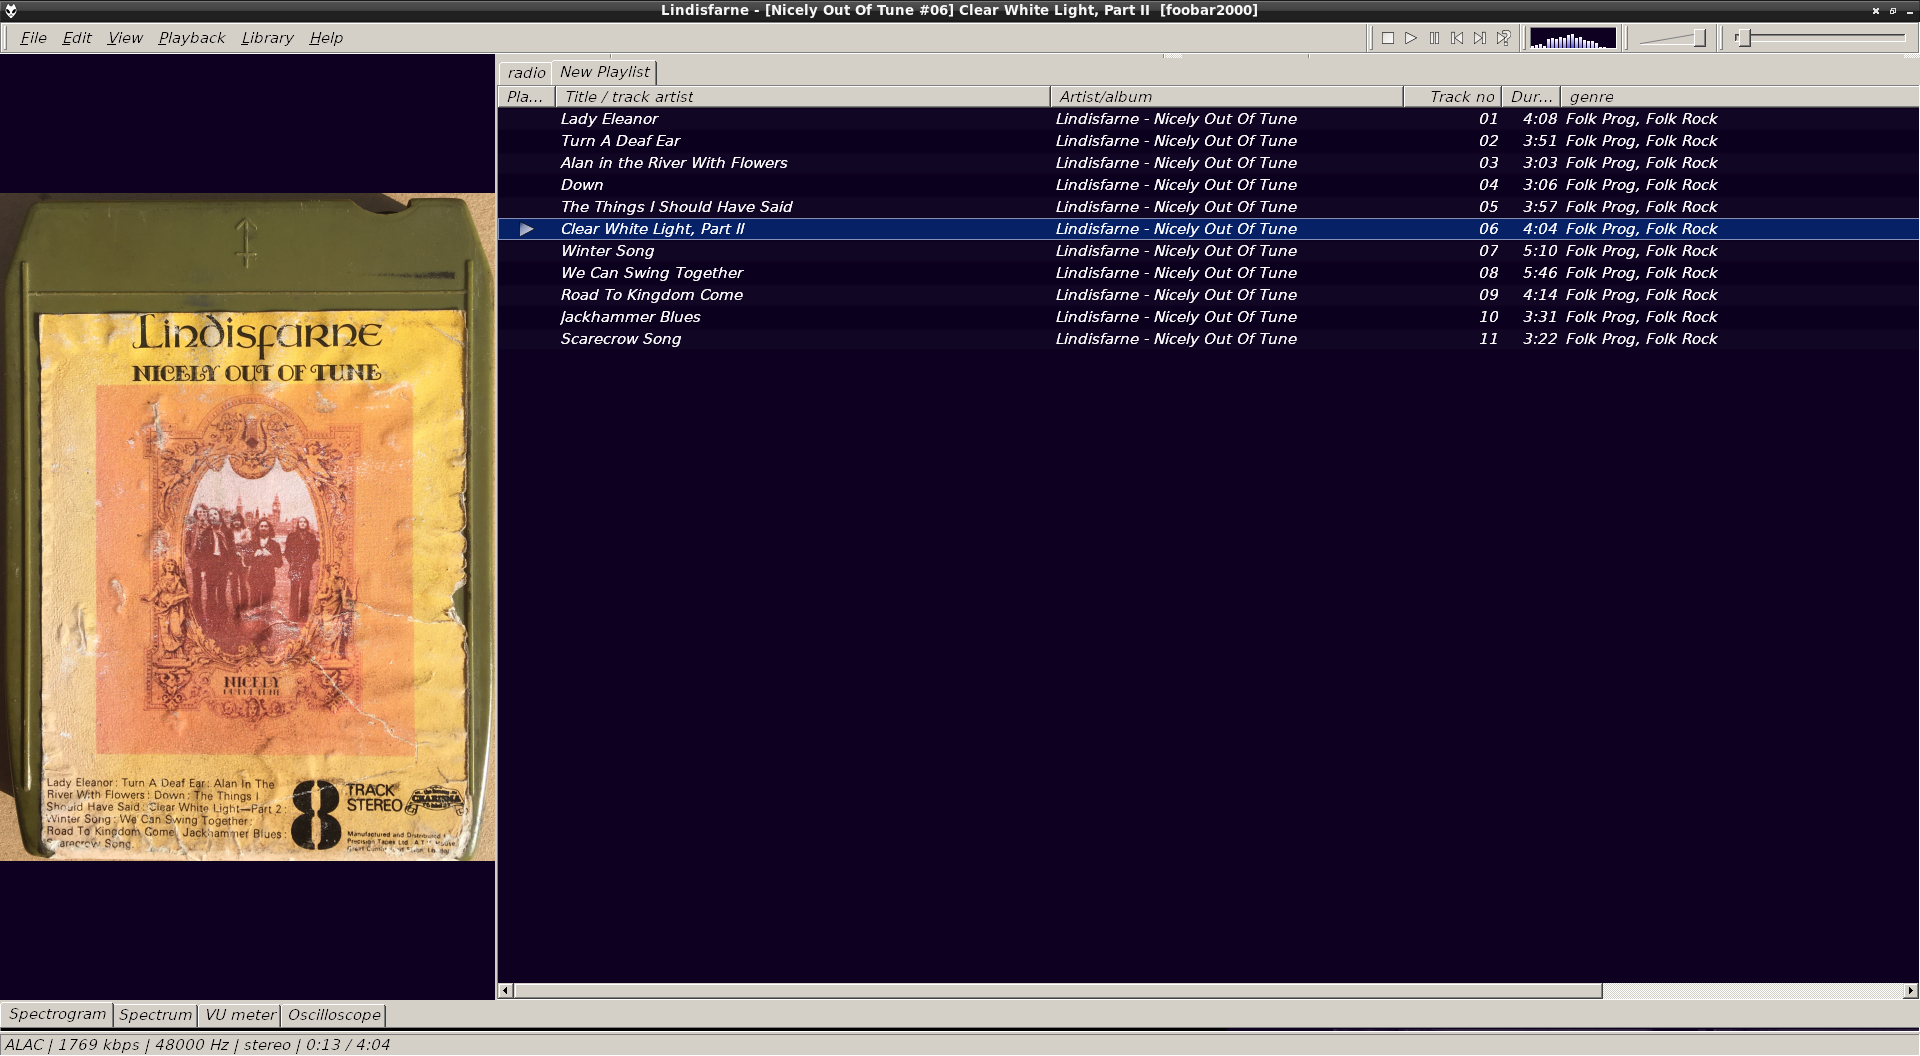1920x1056 pixels.
Task: Pause the current track
Action: click(x=1434, y=38)
